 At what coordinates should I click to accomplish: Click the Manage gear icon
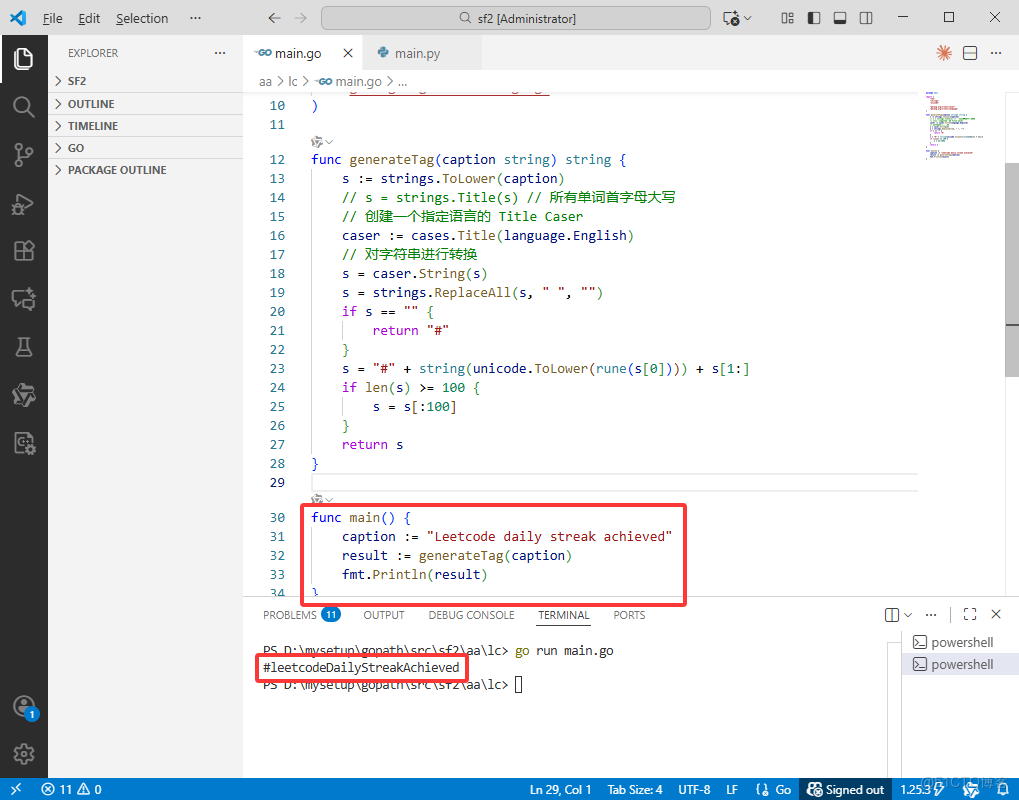(x=23, y=753)
